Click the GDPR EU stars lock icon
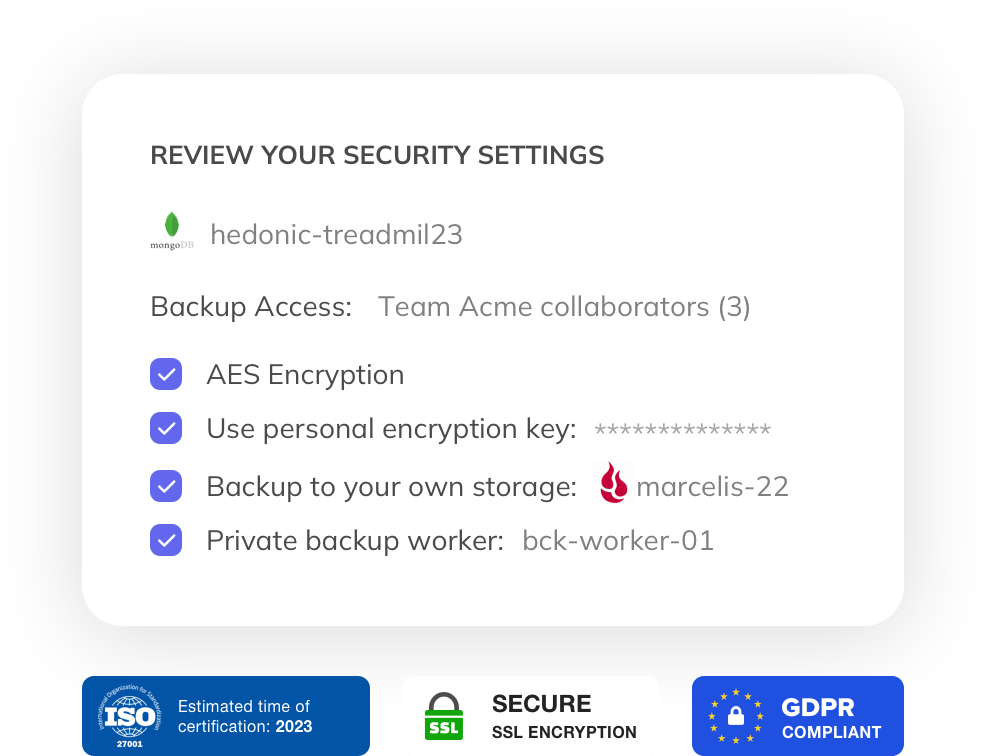 736,716
